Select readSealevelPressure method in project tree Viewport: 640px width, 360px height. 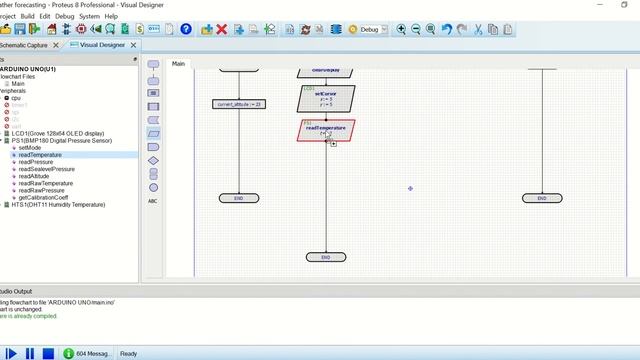47,169
